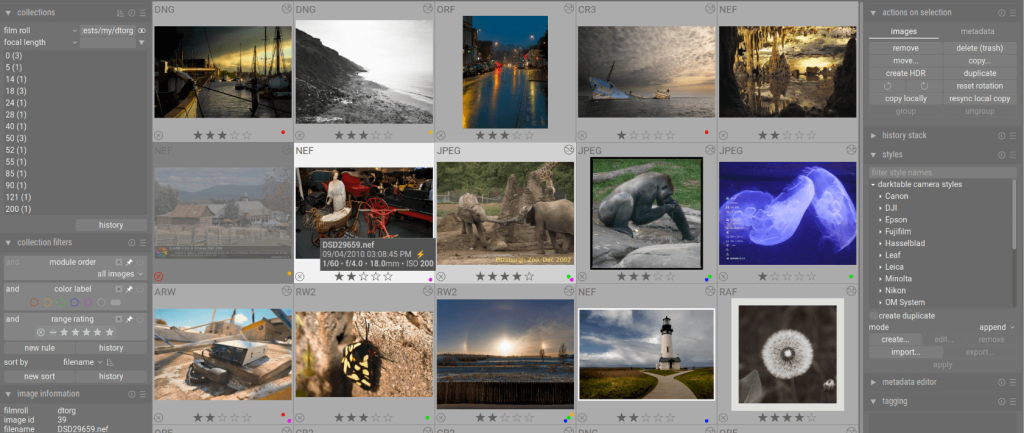Viewport: 1024px width, 433px height.
Task: Remove the range rating filter rule
Action: pos(119,319)
